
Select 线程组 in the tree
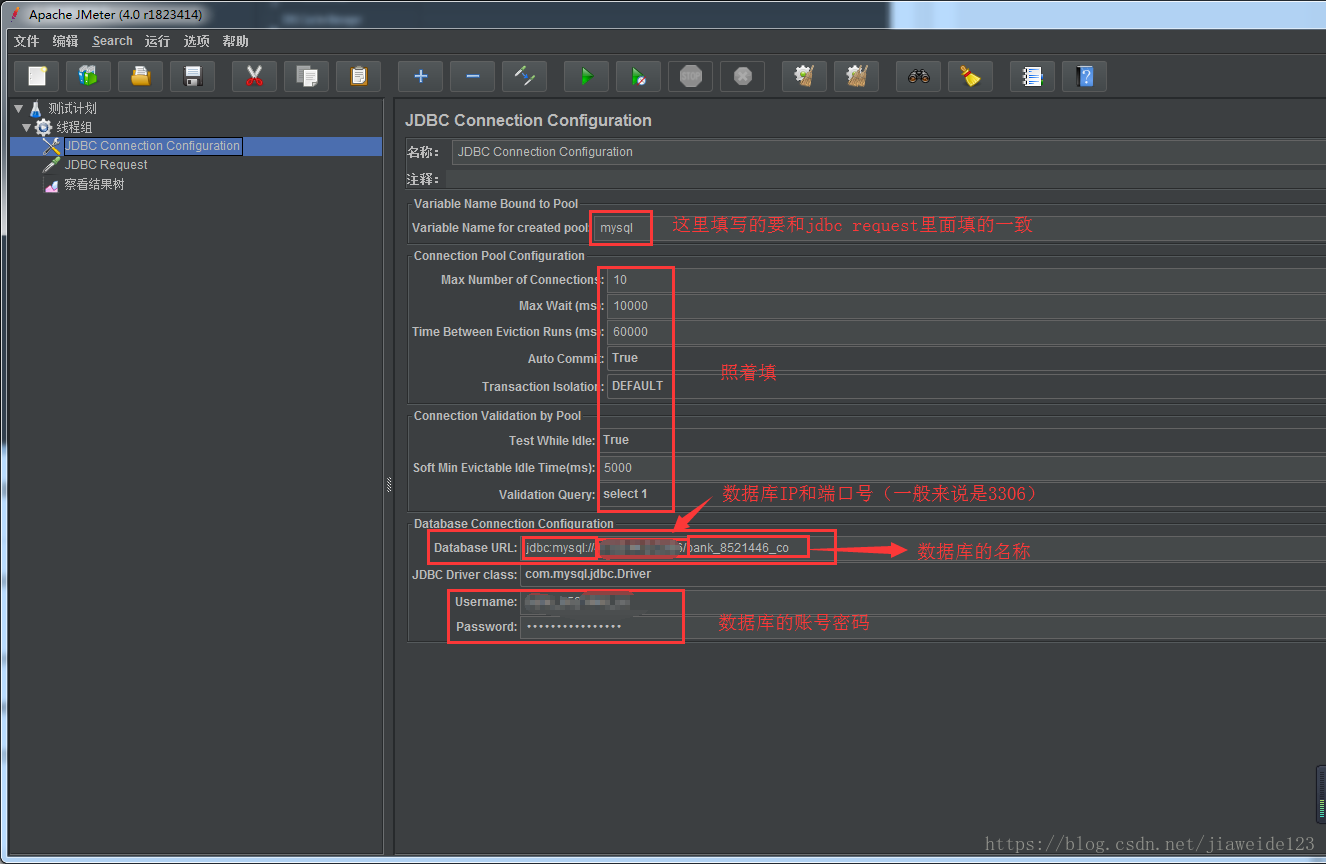(x=74, y=127)
